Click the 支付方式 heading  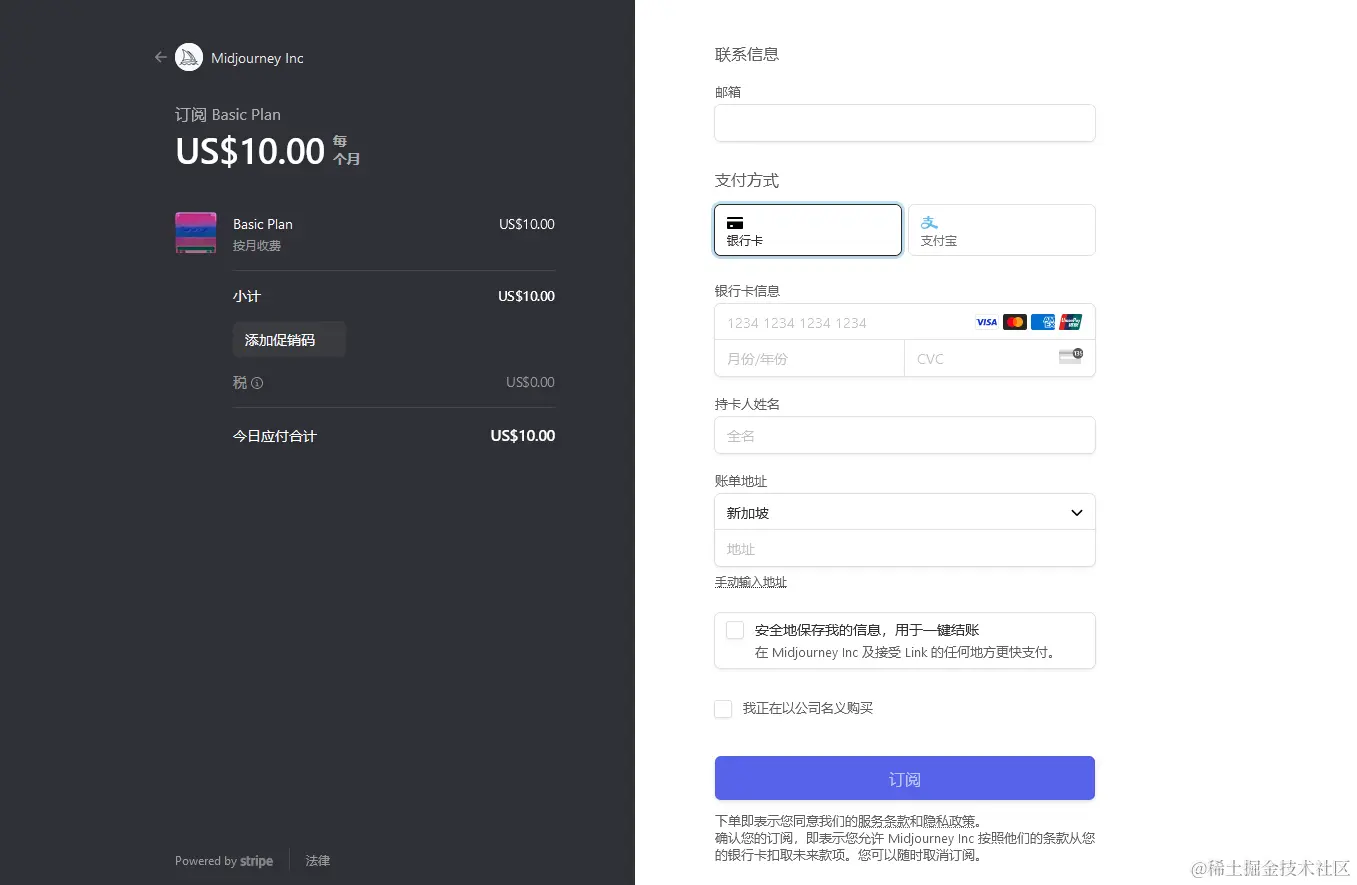coord(747,180)
